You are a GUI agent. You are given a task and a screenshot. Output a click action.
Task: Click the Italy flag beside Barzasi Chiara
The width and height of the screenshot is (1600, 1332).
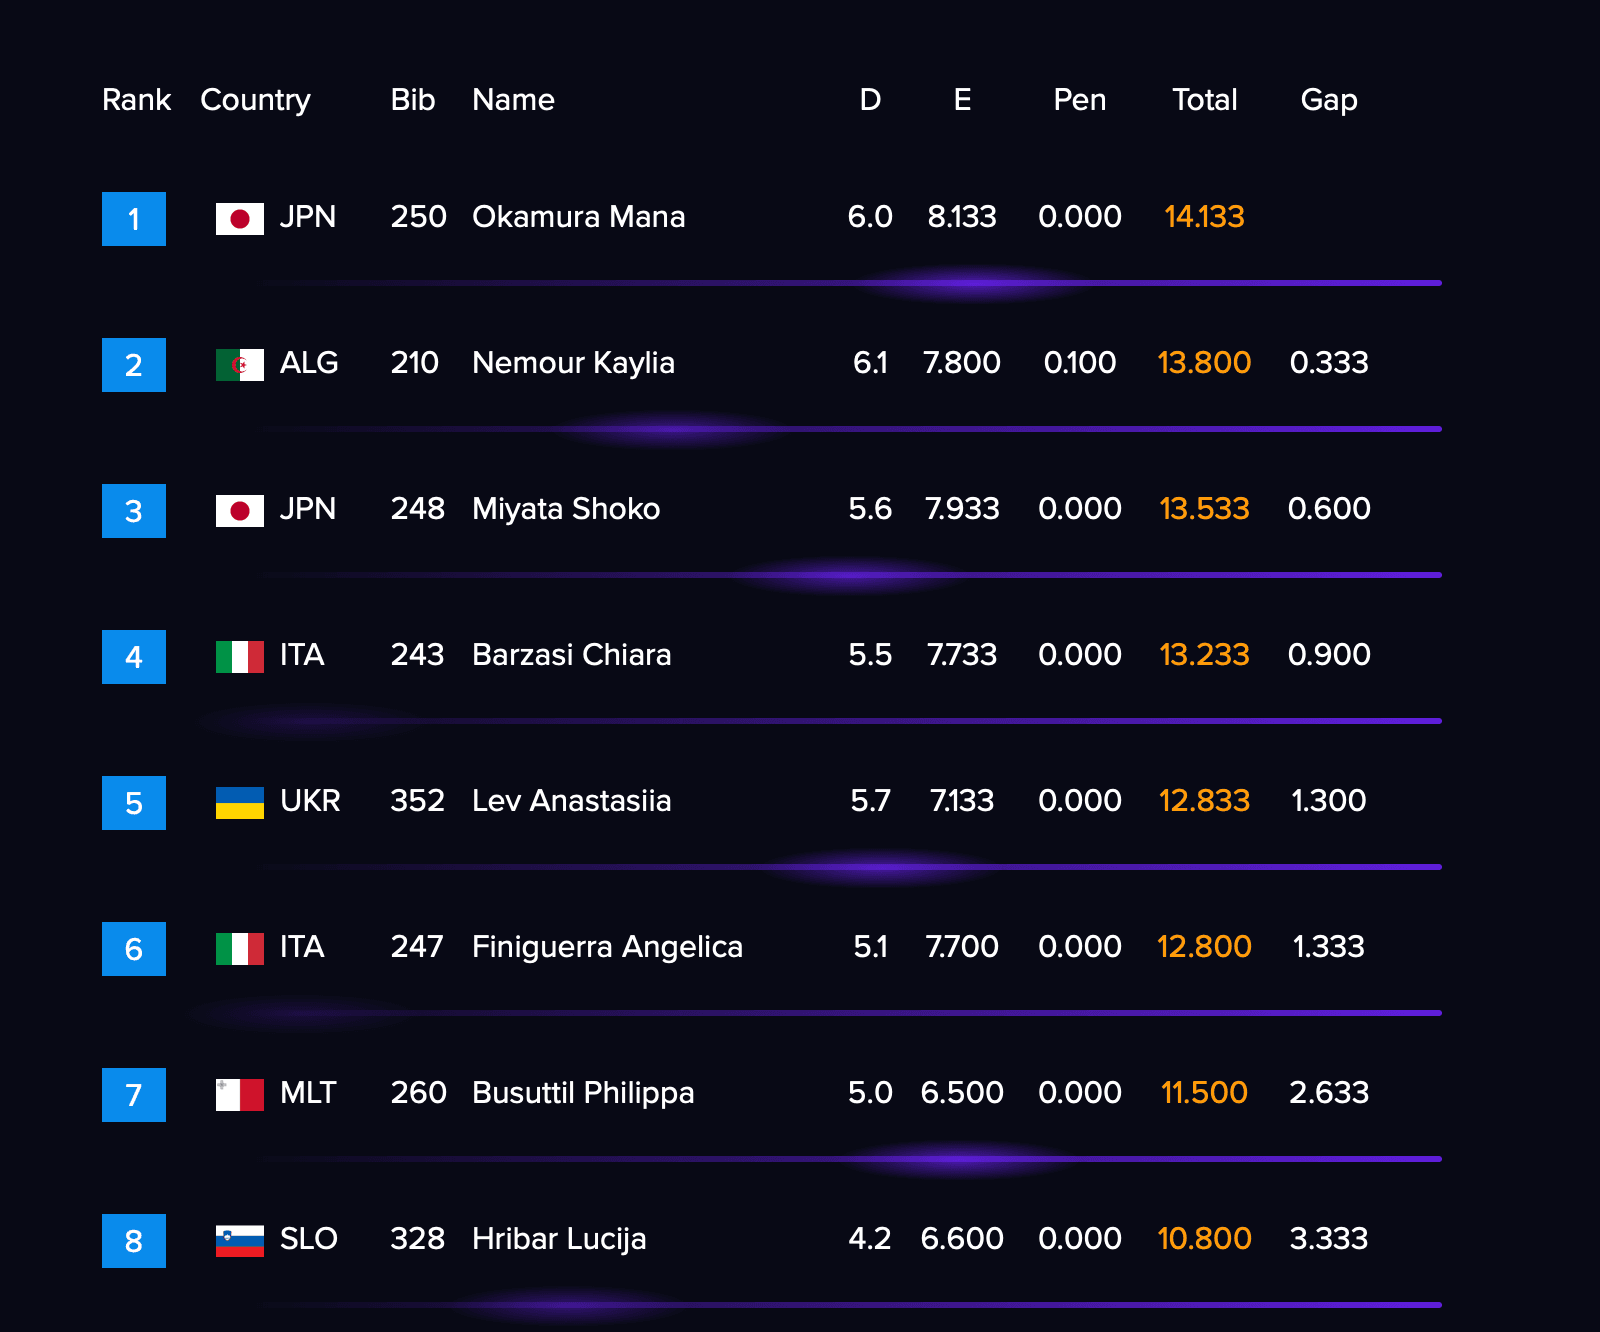point(240,657)
